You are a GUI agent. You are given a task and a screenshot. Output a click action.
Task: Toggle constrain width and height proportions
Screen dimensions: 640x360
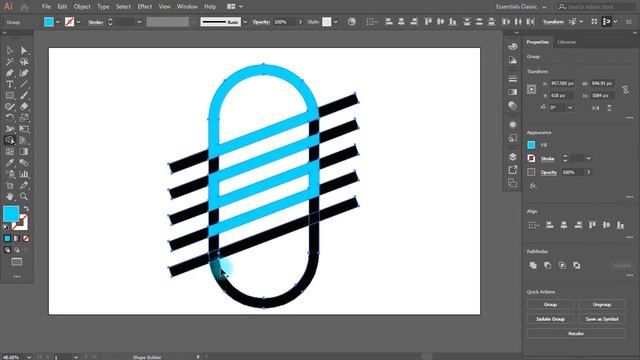point(625,89)
